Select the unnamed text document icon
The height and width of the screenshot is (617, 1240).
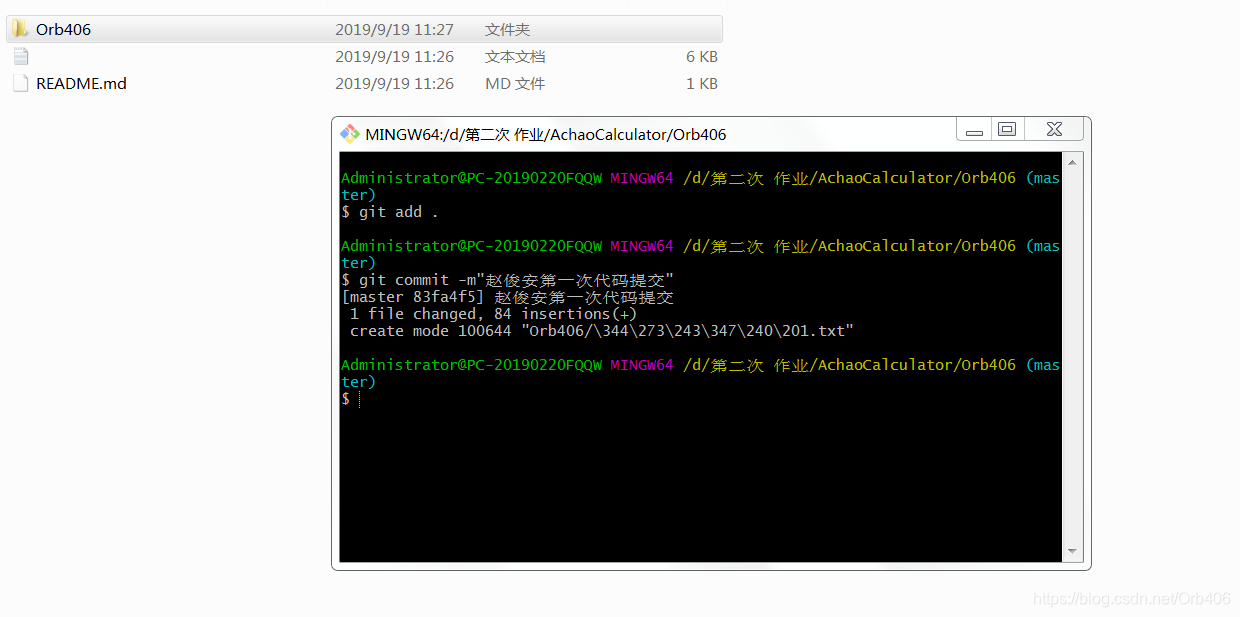(x=20, y=57)
